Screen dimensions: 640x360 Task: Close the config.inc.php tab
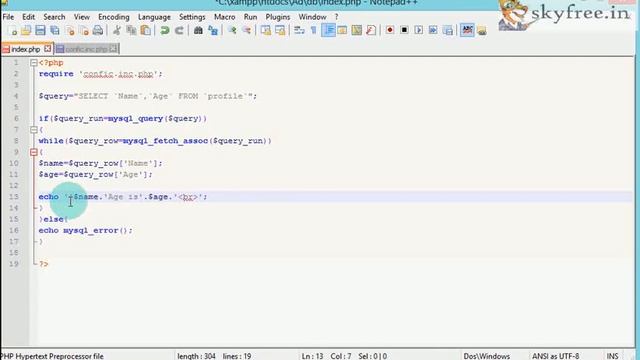tap(113, 49)
